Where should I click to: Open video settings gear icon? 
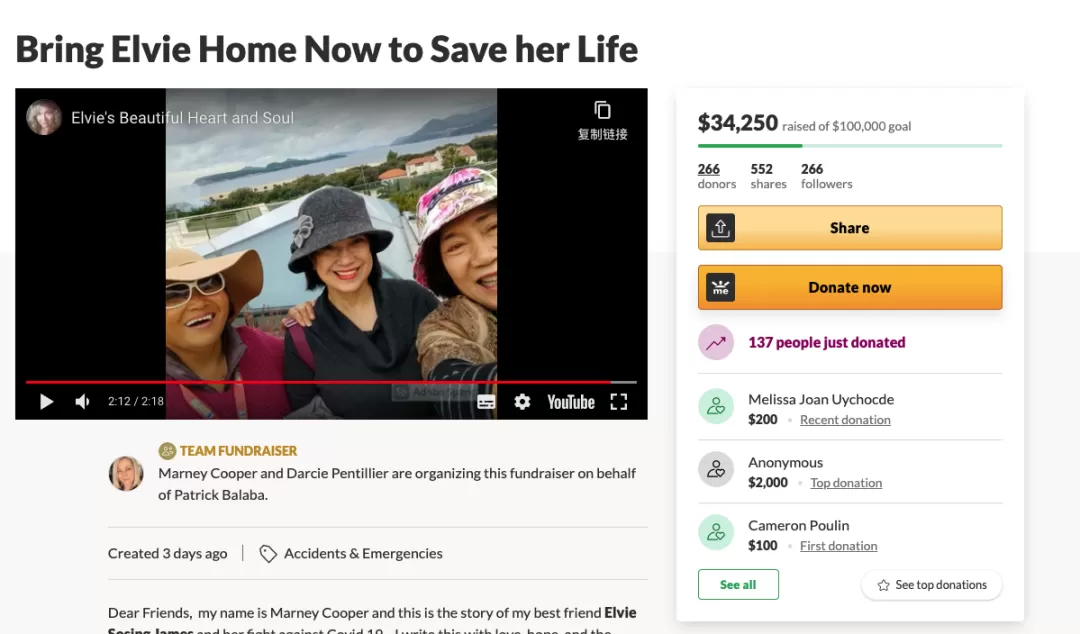pyautogui.click(x=522, y=402)
